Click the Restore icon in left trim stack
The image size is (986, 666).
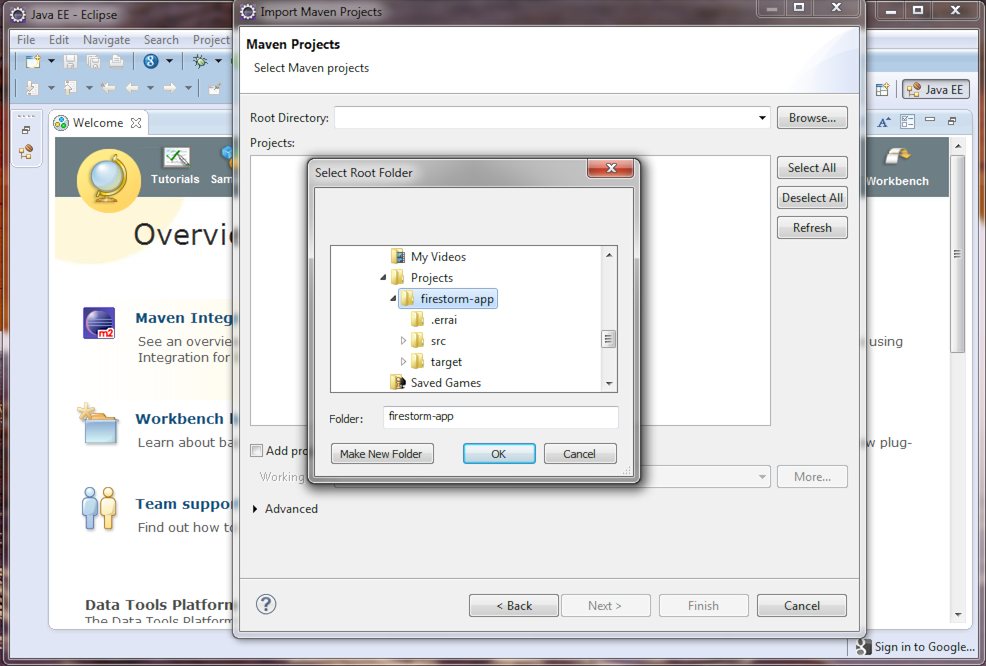coord(26,130)
